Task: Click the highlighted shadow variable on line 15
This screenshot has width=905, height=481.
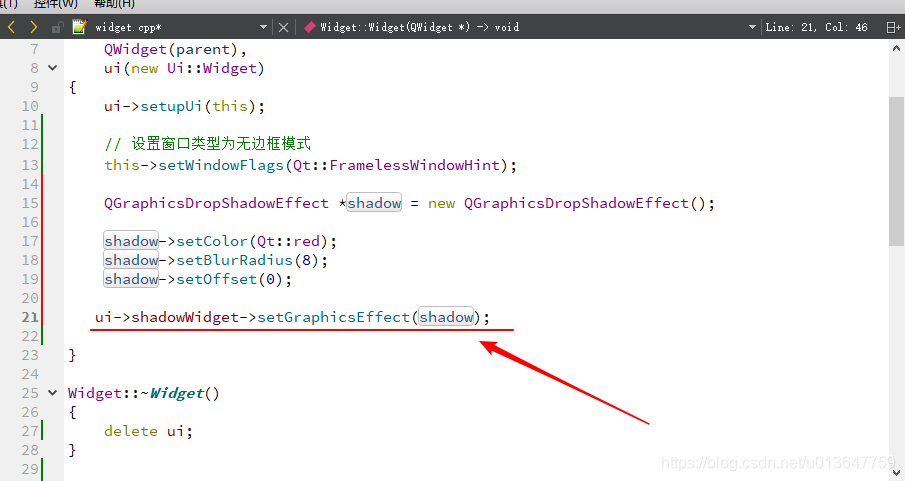Action: coord(374,203)
